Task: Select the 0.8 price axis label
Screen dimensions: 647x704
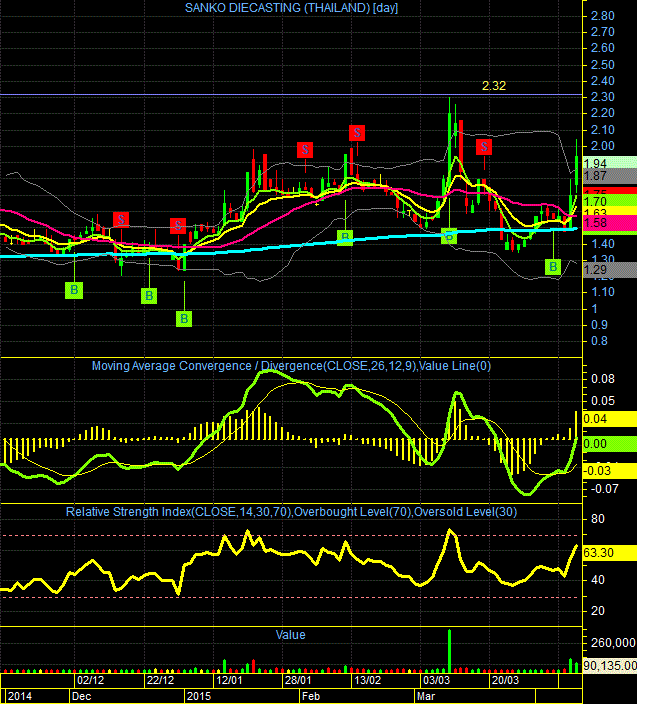Action: (599, 341)
